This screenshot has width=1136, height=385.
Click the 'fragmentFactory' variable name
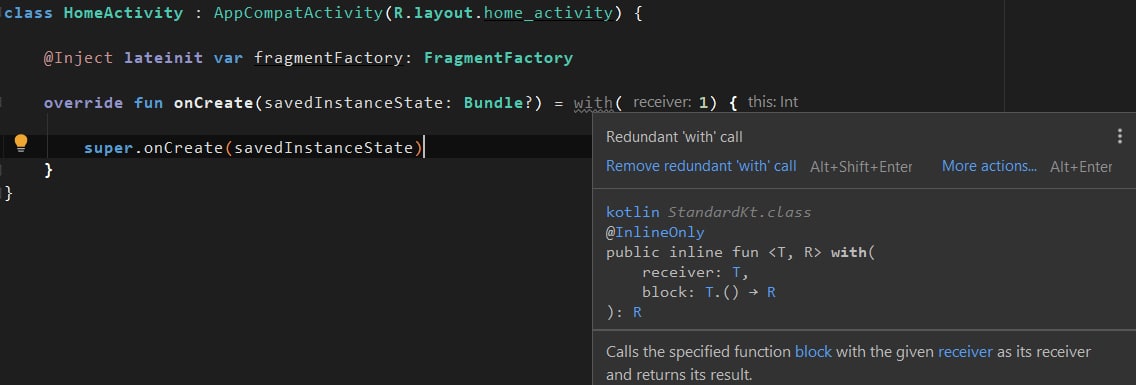point(327,58)
